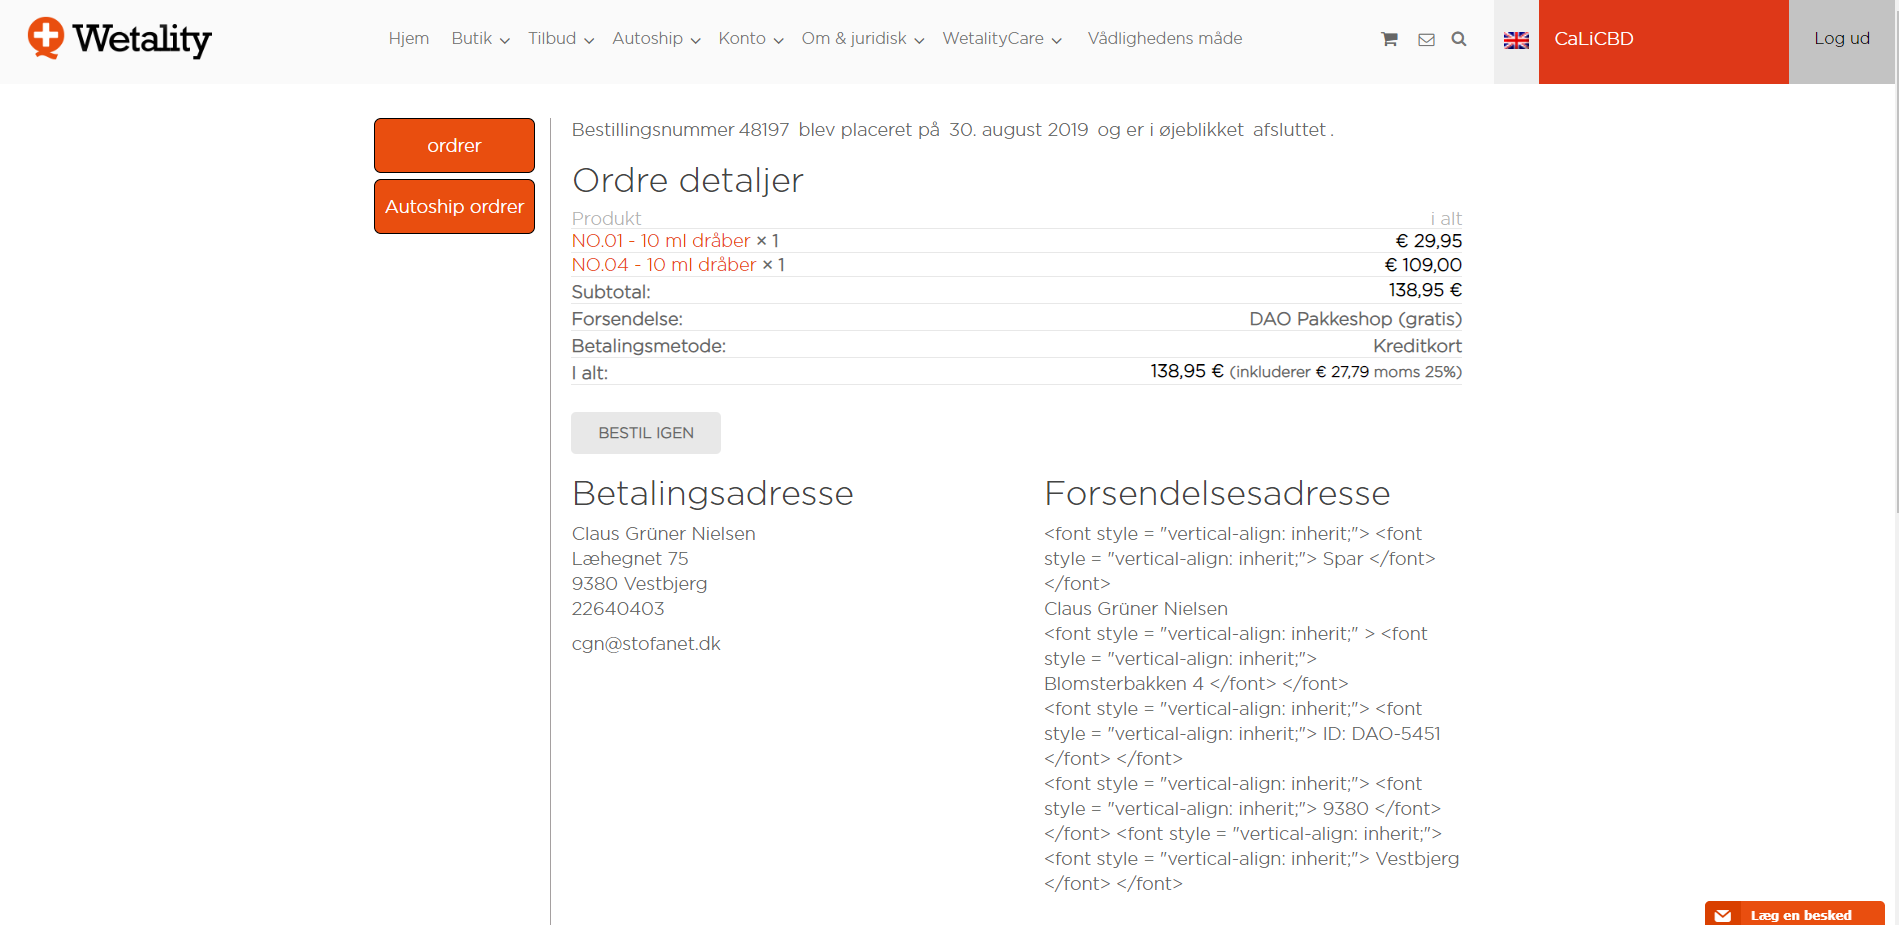The width and height of the screenshot is (1899, 925).
Task: Open search with magnifying glass icon
Action: point(1459,39)
